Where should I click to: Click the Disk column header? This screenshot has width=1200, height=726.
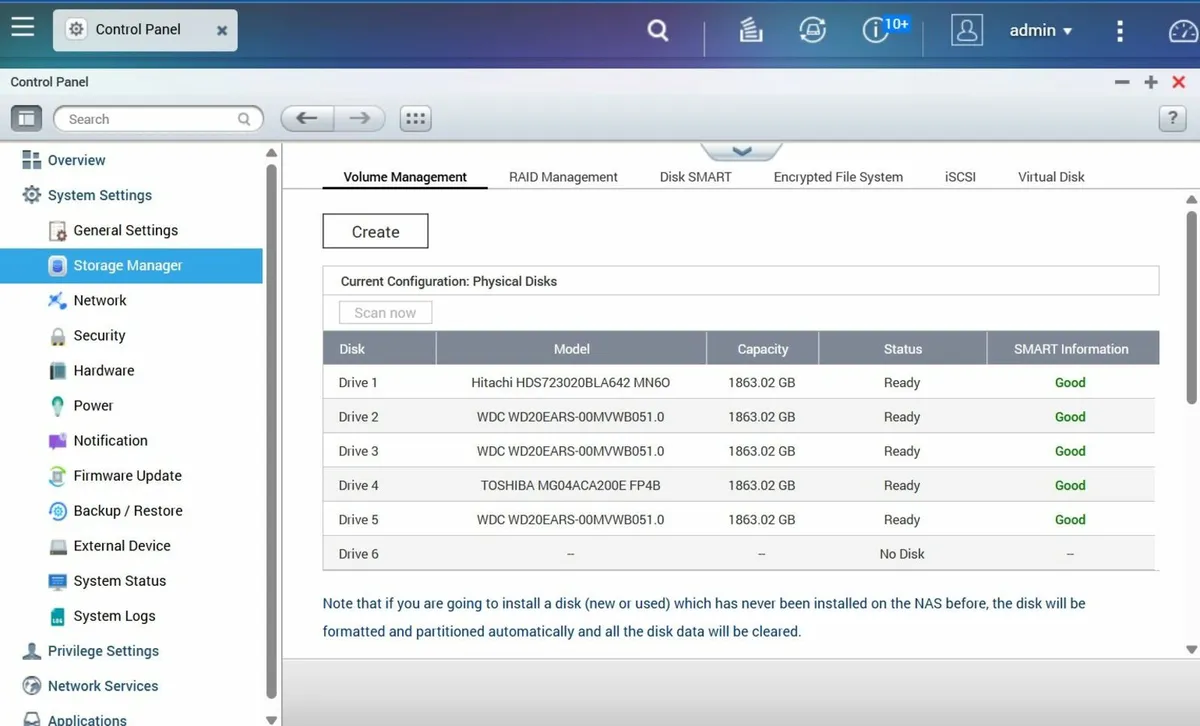point(379,349)
